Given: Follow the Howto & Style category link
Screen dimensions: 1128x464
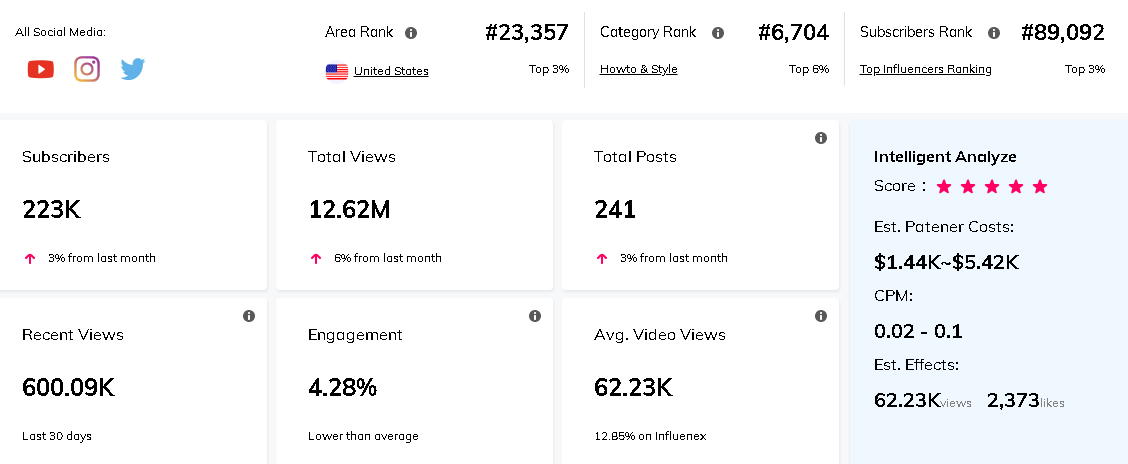Looking at the screenshot, I should coord(638,69).
